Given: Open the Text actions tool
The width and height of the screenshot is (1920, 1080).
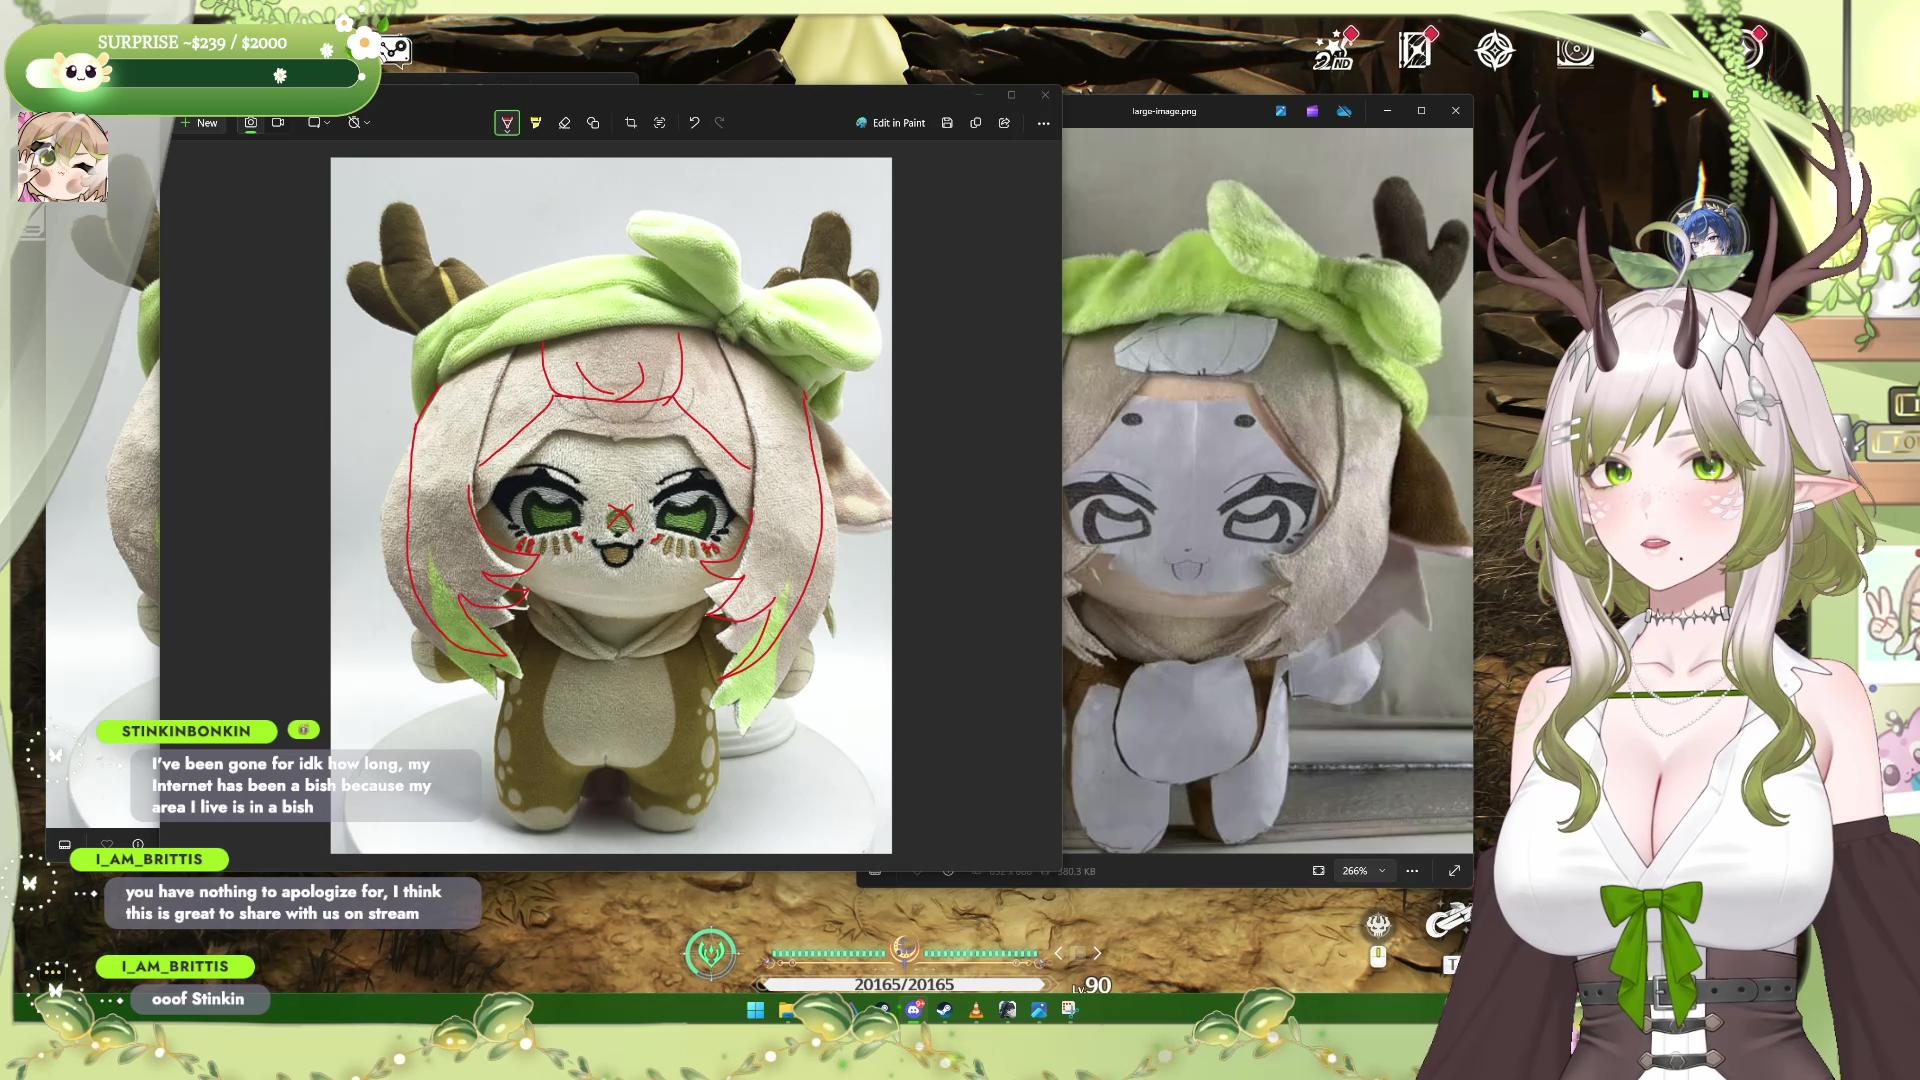Looking at the screenshot, I should [659, 123].
